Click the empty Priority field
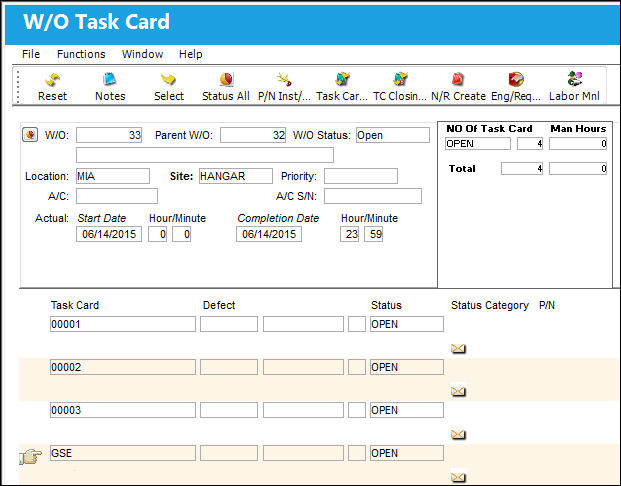 tap(361, 176)
